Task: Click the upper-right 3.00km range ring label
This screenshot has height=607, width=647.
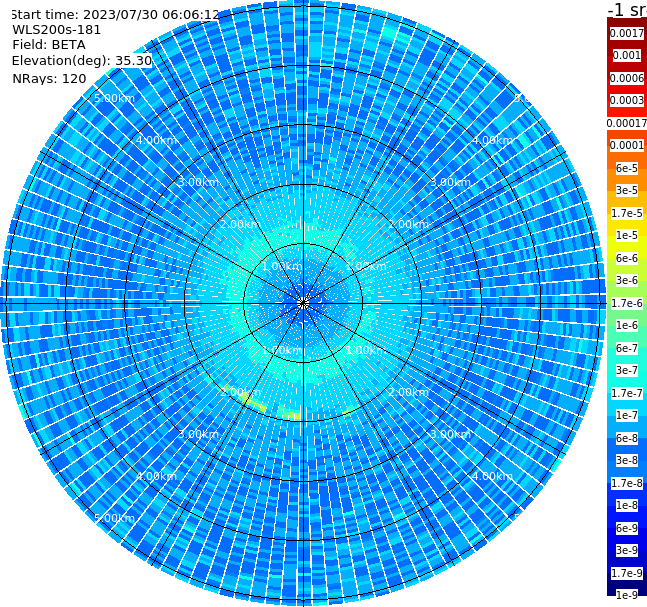Action: [451, 182]
